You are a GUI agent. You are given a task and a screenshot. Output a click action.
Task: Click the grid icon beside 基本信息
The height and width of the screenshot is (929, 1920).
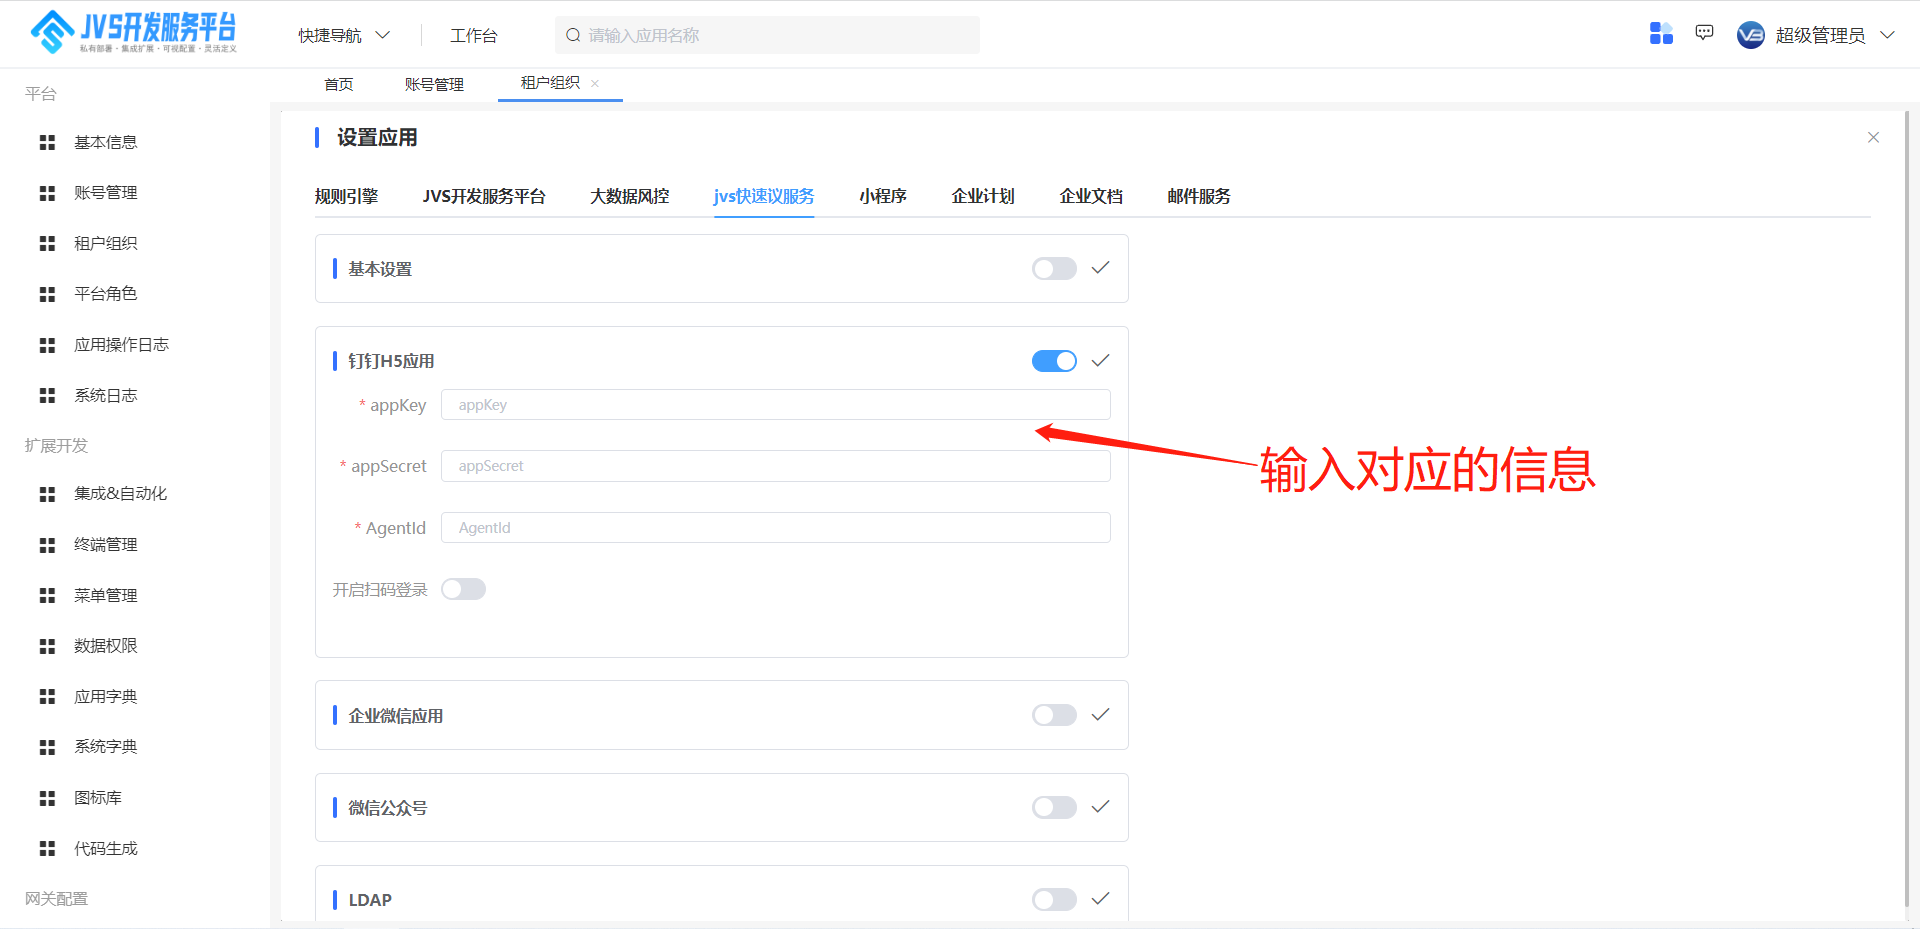tap(47, 142)
